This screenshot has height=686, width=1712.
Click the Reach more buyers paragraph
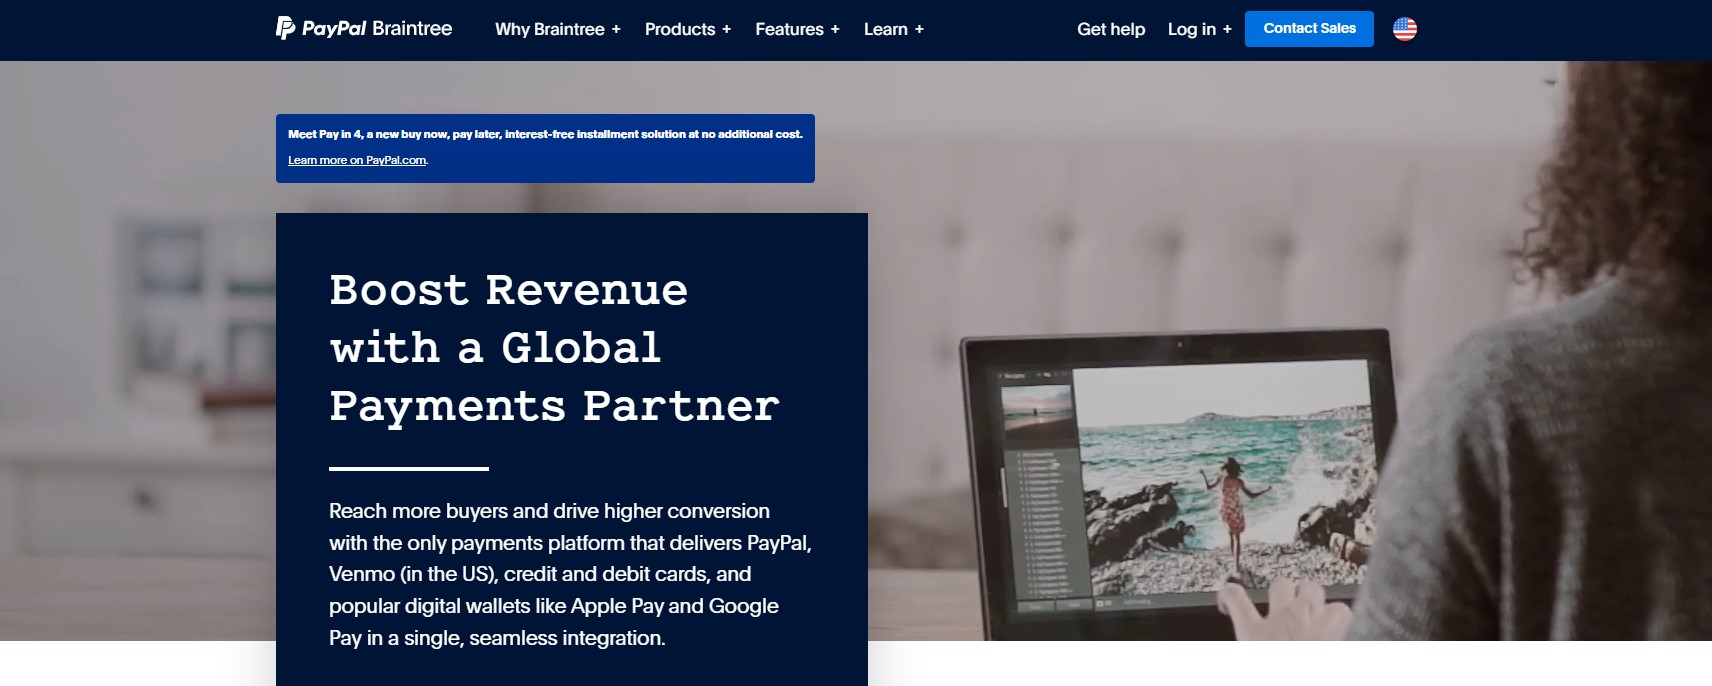[570, 574]
